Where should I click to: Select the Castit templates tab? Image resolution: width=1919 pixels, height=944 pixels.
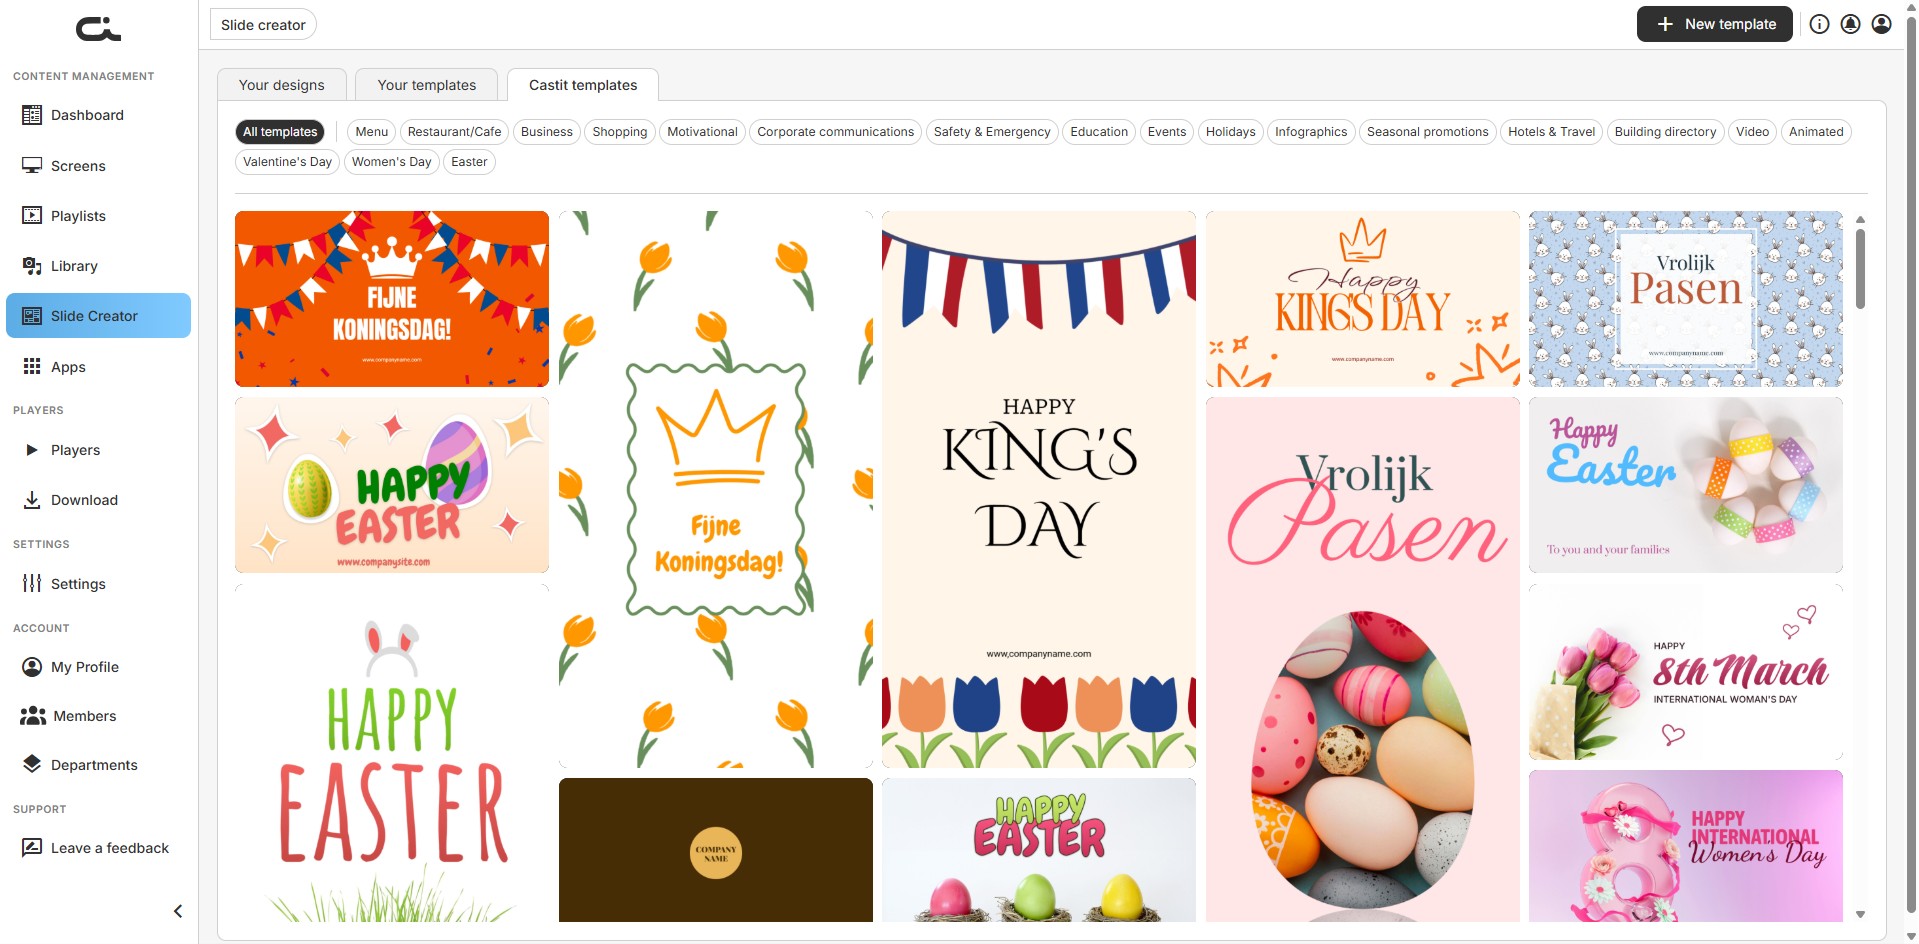tap(583, 85)
